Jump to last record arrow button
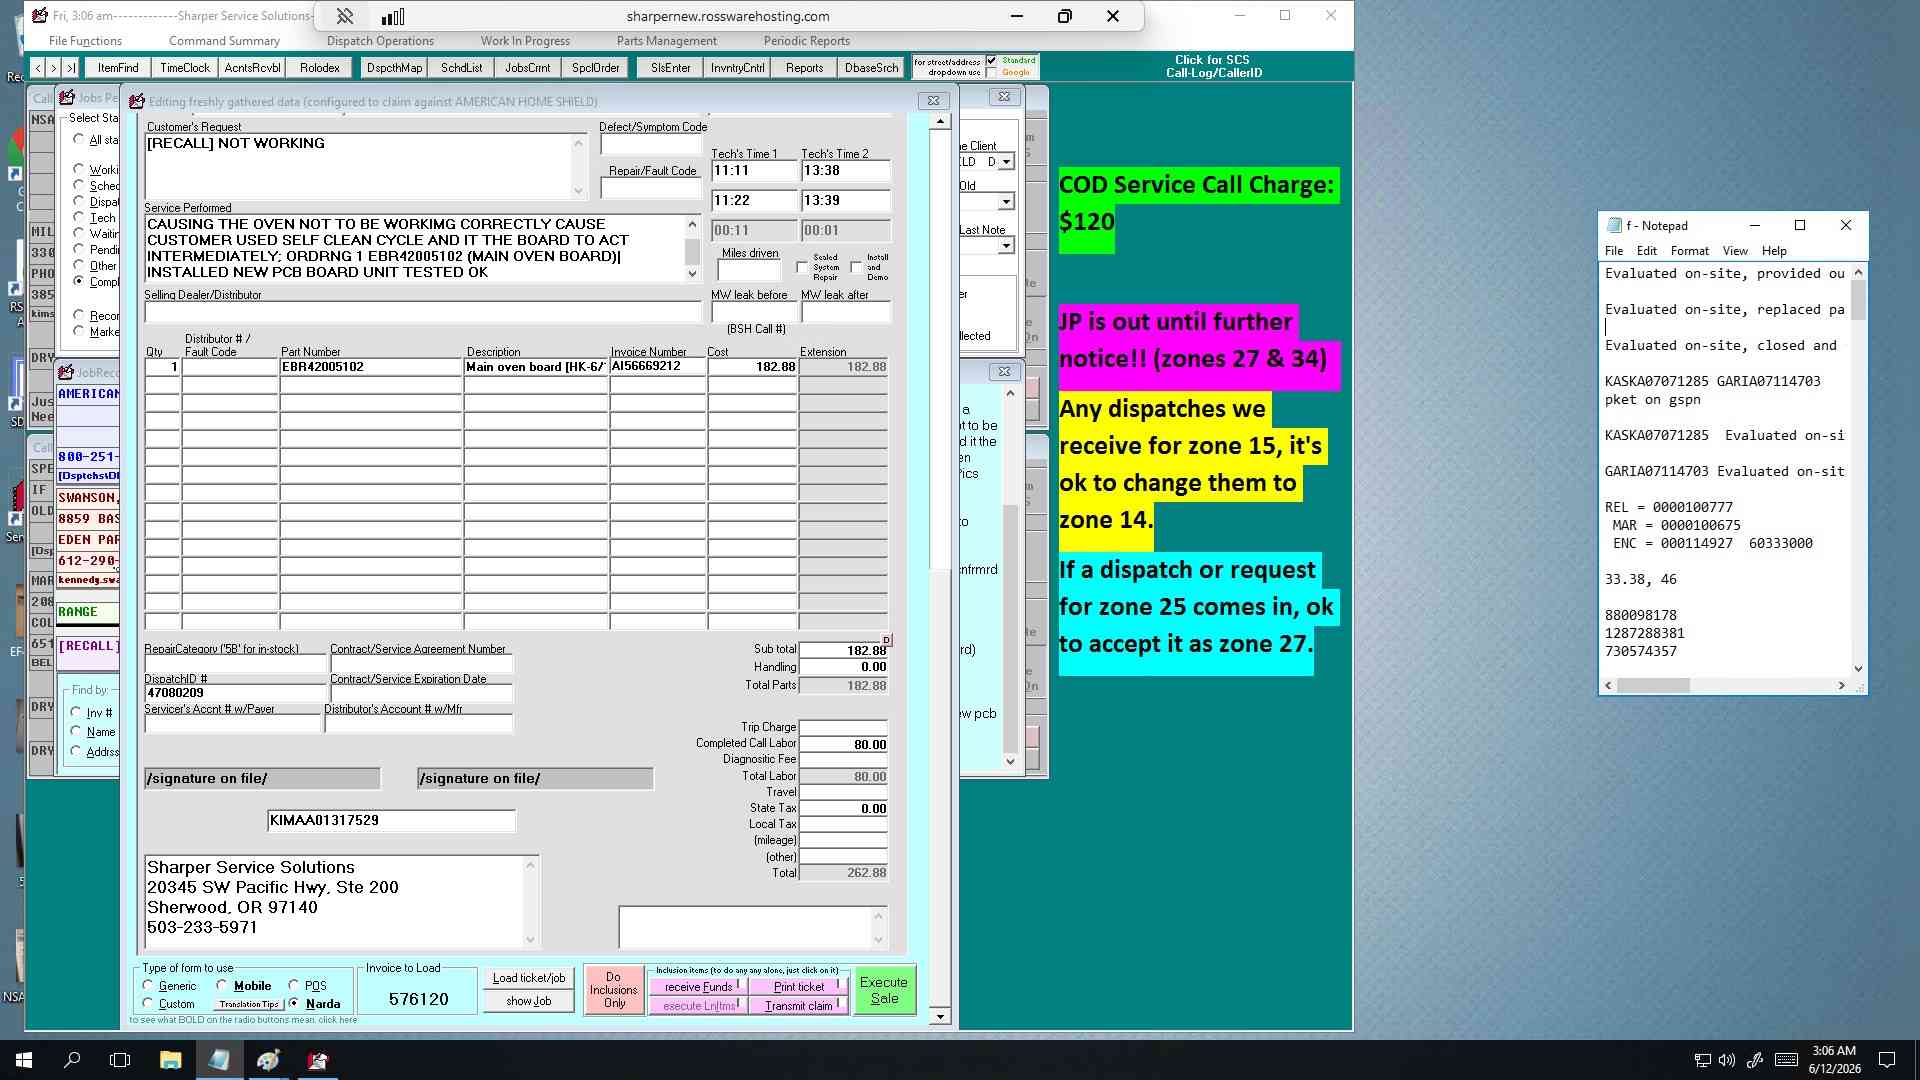 [x=70, y=68]
